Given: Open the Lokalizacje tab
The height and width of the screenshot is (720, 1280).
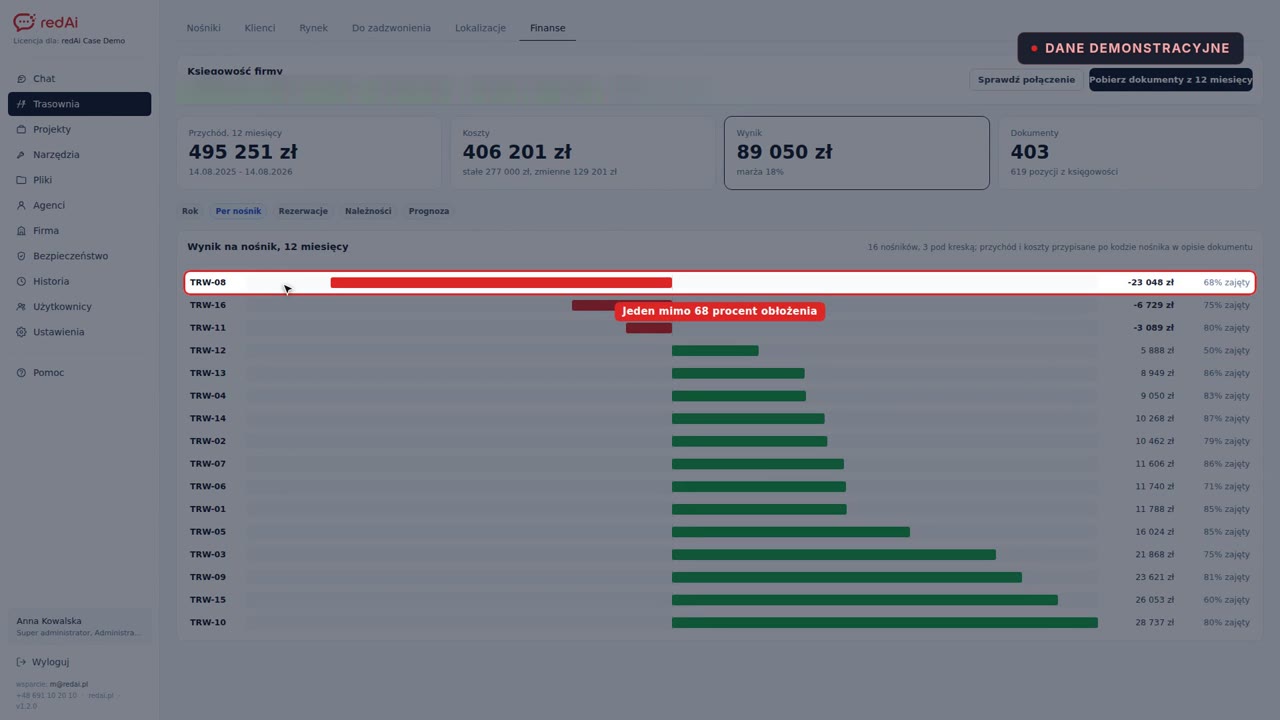Looking at the screenshot, I should (480, 28).
